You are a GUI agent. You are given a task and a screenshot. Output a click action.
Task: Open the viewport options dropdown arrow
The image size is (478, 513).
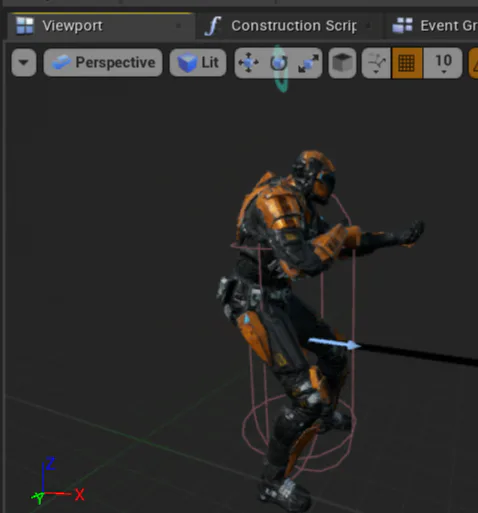(24, 63)
